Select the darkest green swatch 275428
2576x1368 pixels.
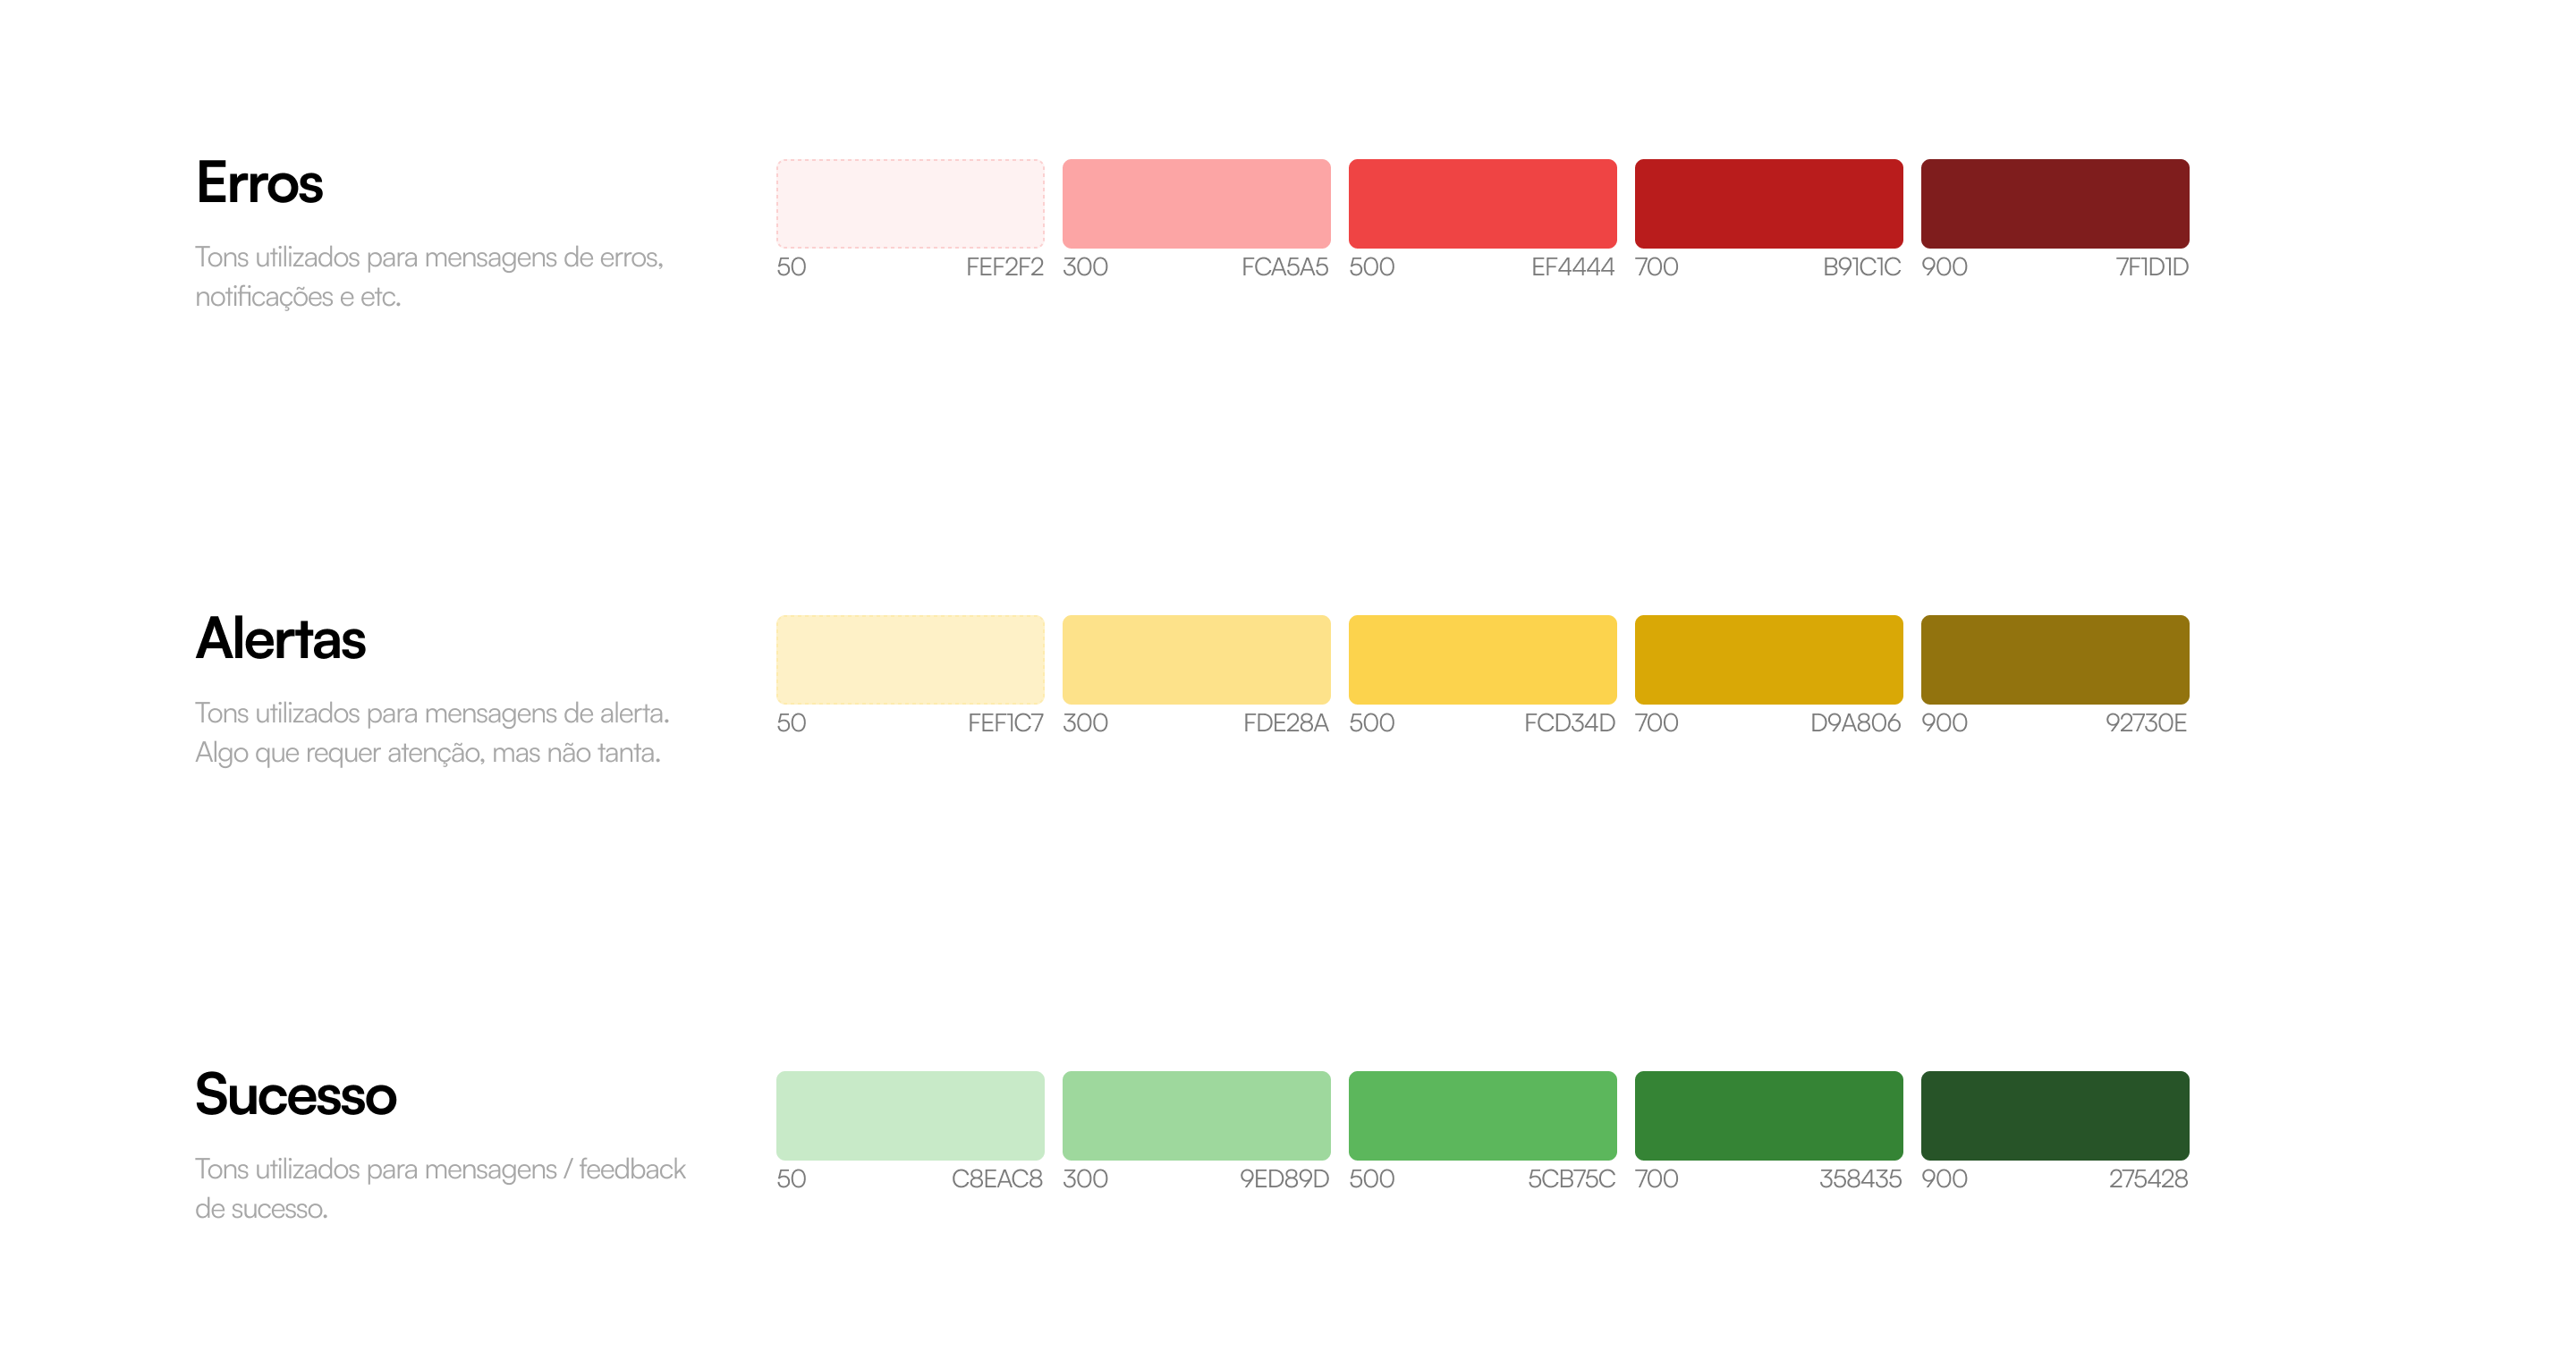pos(2054,1115)
